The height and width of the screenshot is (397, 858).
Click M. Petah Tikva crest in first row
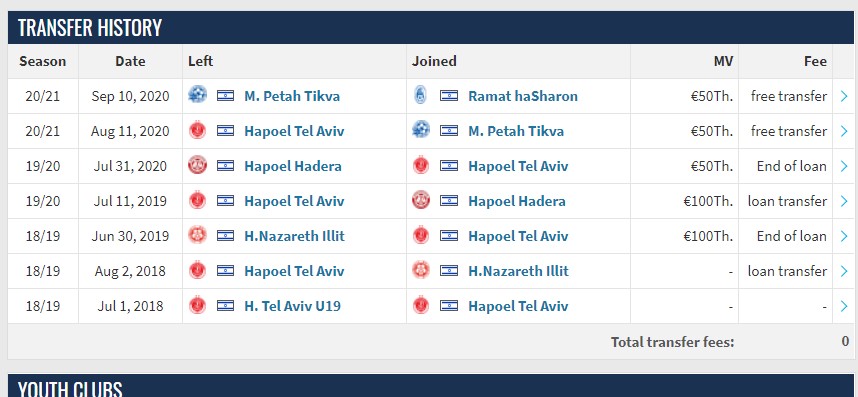click(x=197, y=95)
